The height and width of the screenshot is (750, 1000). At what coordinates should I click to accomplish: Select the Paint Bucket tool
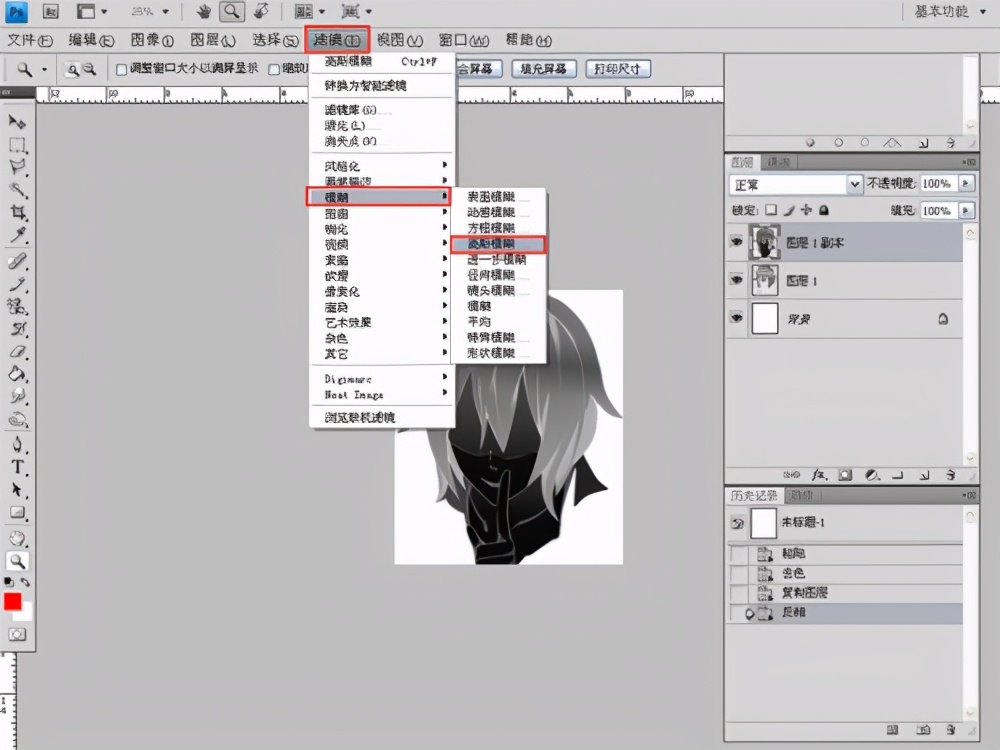tap(17, 374)
